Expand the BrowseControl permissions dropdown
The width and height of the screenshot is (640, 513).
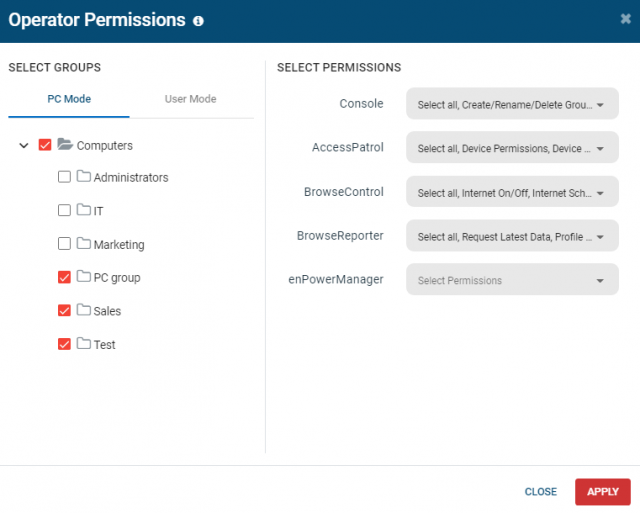512,191
